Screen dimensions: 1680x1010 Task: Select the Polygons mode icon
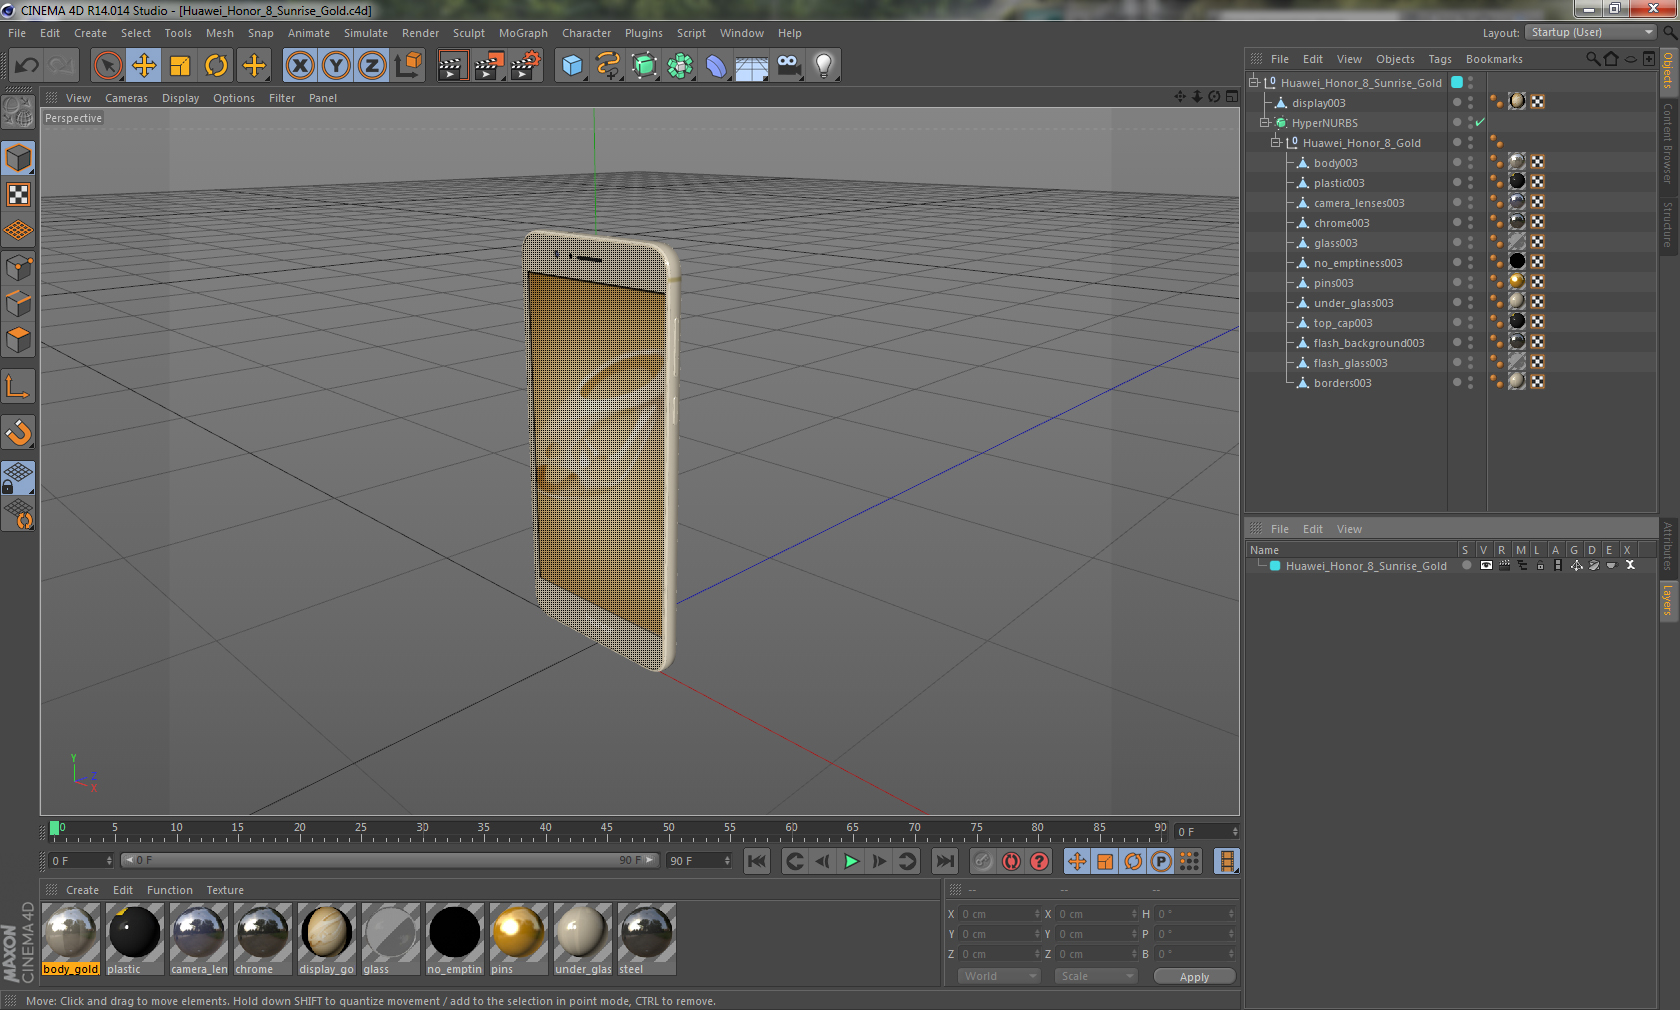tap(18, 340)
